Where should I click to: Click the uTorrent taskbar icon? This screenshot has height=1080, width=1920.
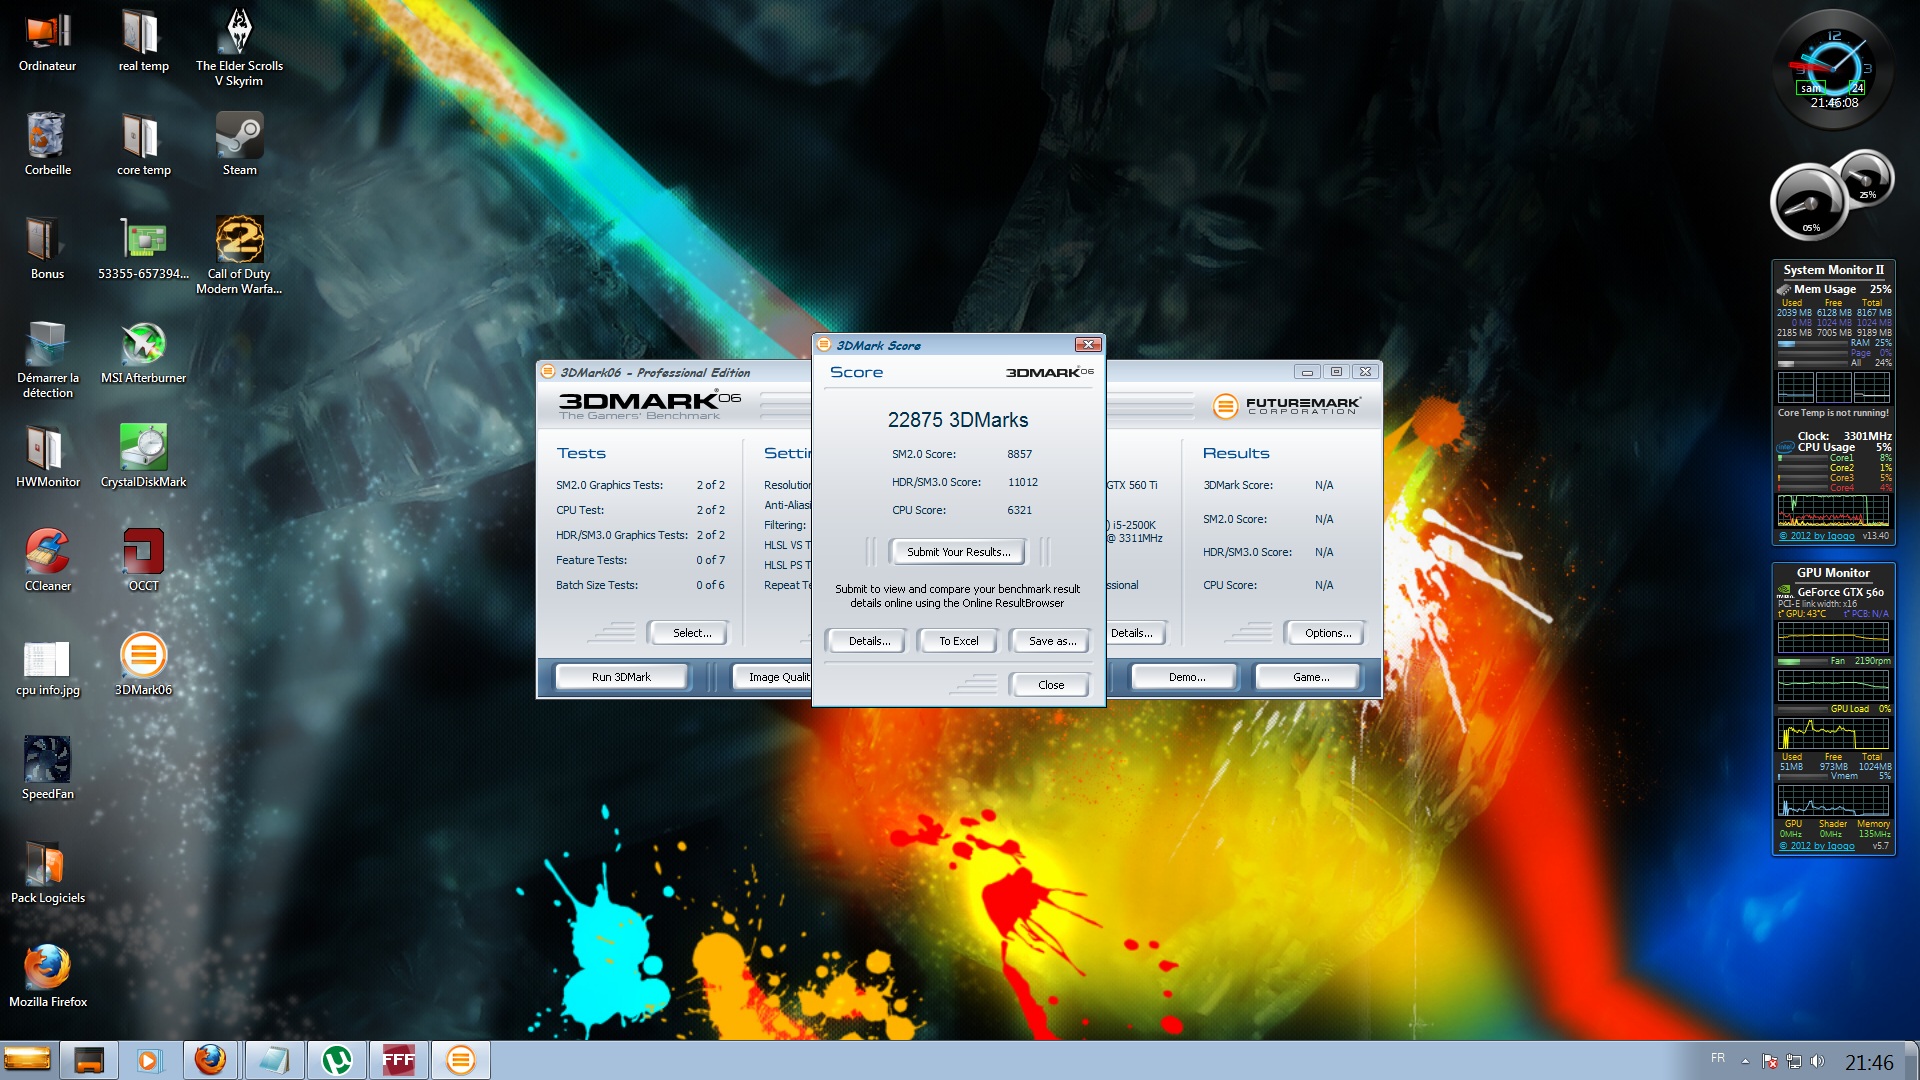pyautogui.click(x=337, y=1060)
